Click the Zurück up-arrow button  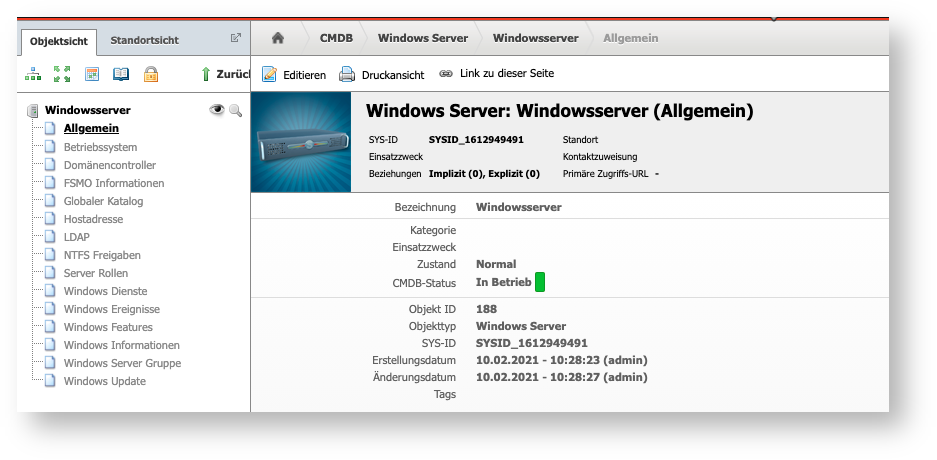tap(225, 74)
